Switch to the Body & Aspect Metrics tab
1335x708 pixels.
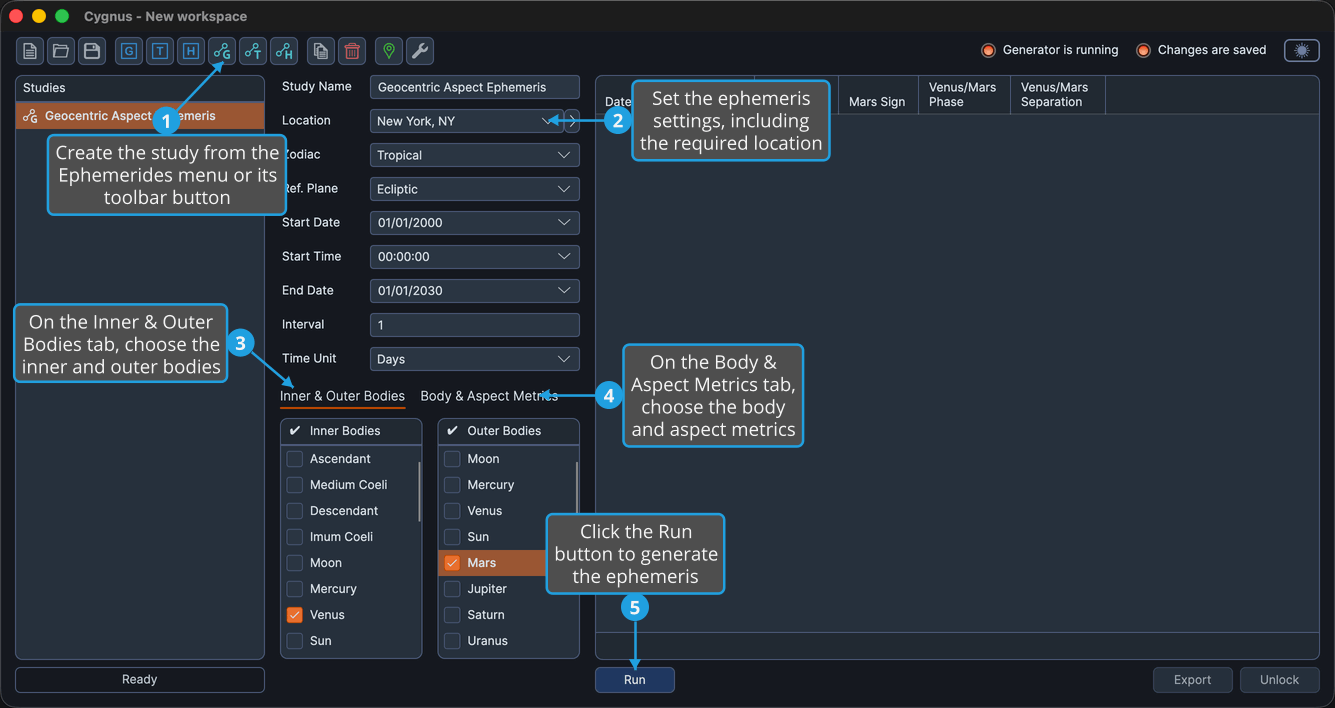point(489,396)
